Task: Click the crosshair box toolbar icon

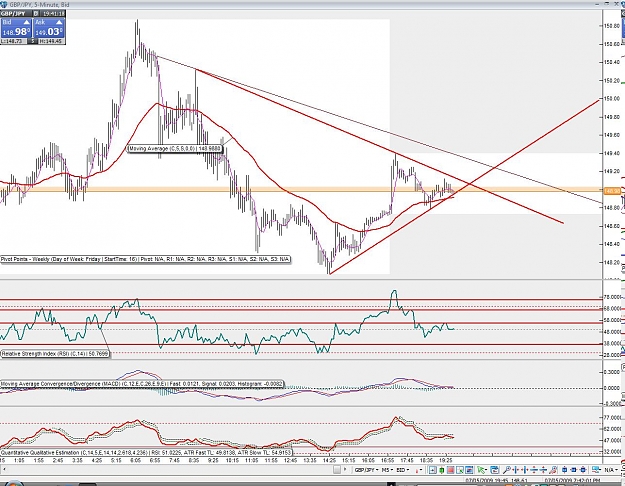Action: [x=433, y=470]
